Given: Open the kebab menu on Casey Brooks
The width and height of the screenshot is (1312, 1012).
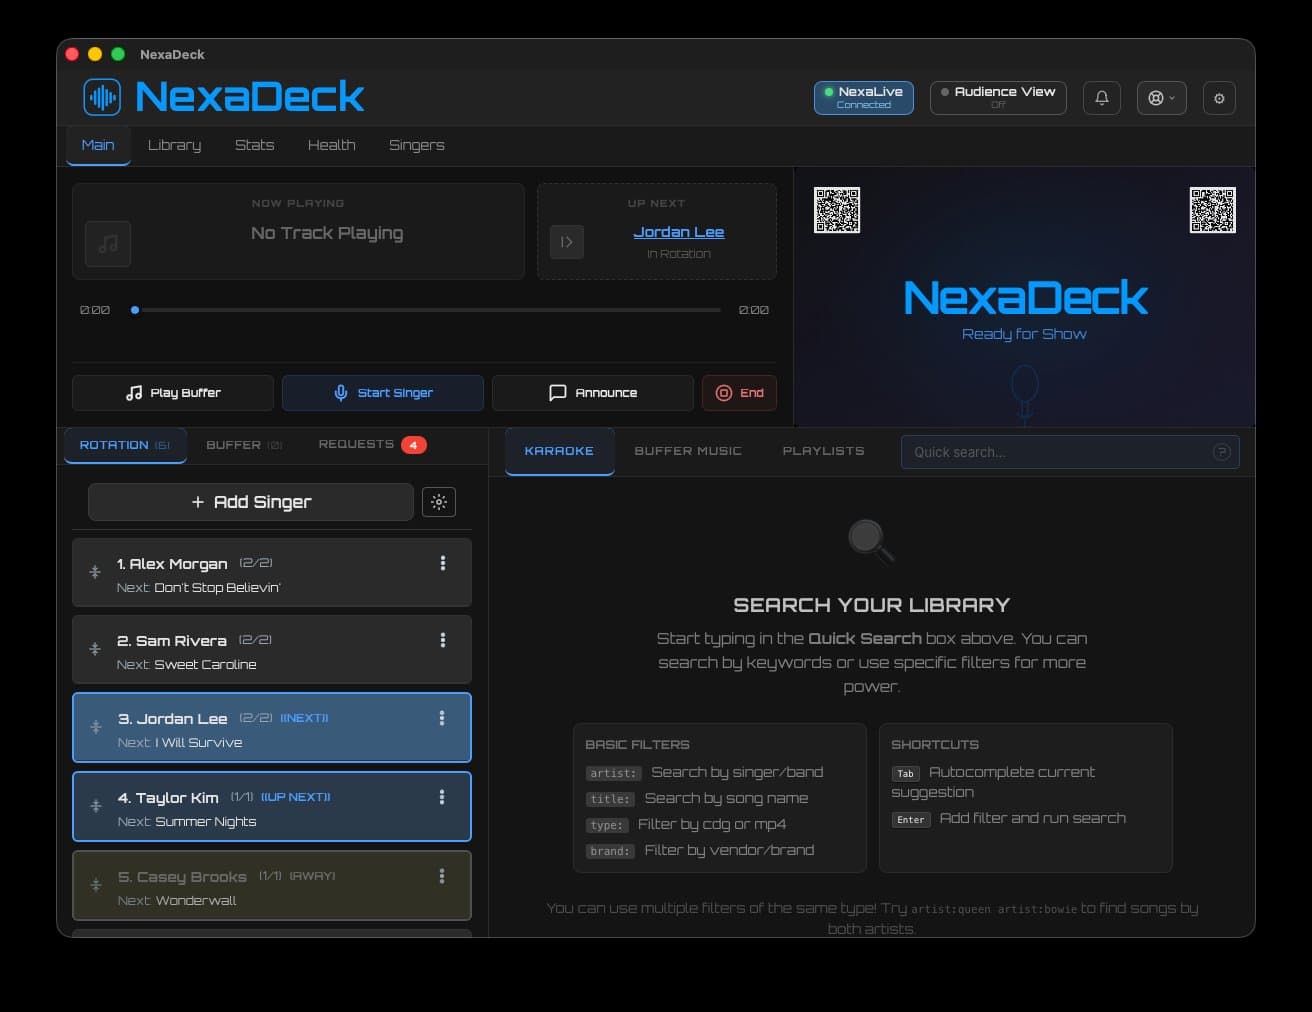Looking at the screenshot, I should (442, 876).
